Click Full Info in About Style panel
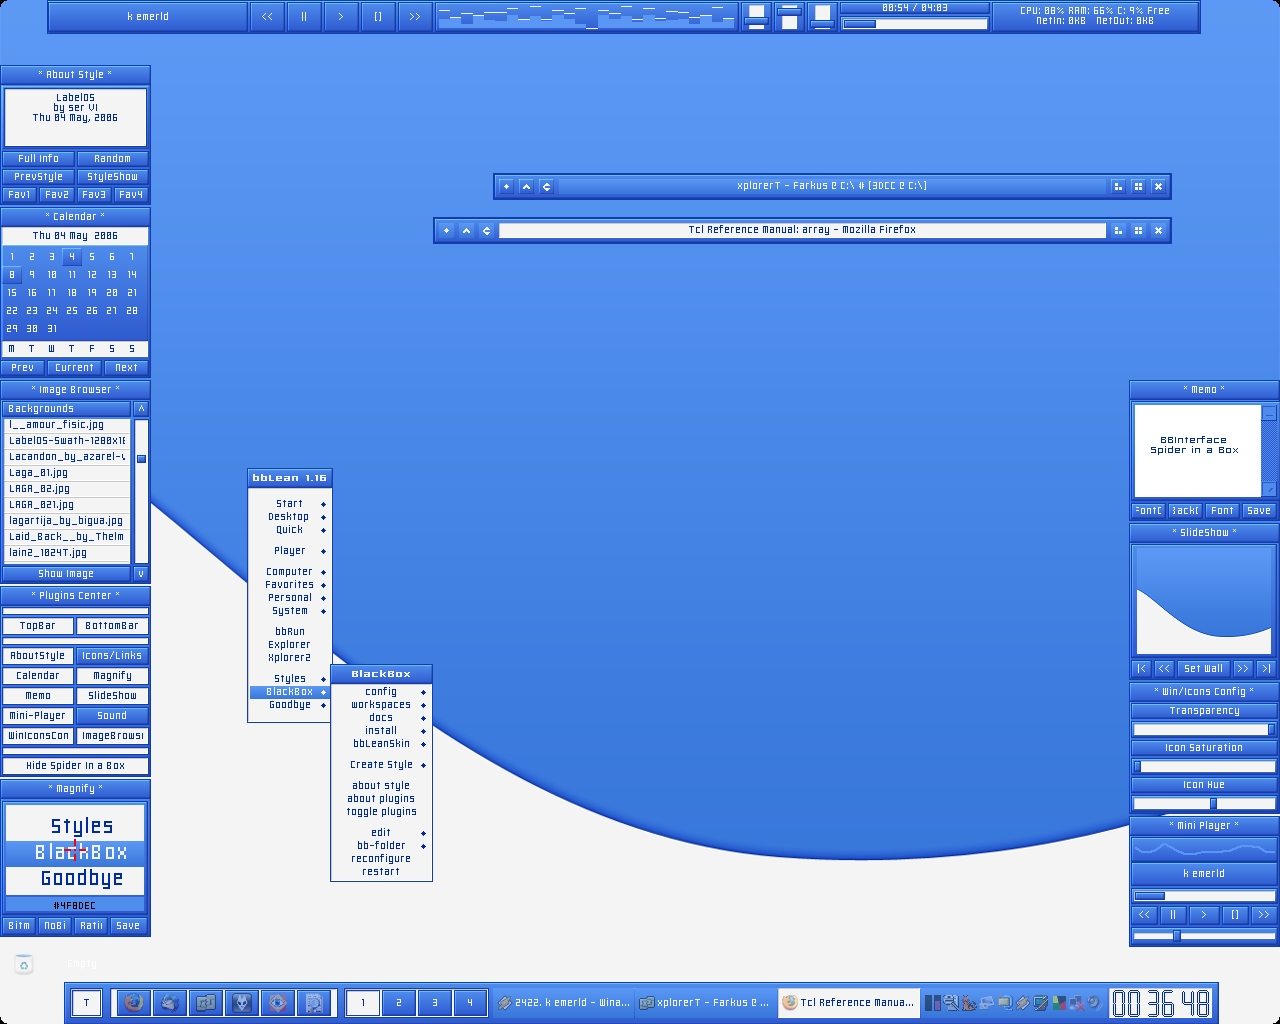1280x1024 pixels. click(38, 158)
